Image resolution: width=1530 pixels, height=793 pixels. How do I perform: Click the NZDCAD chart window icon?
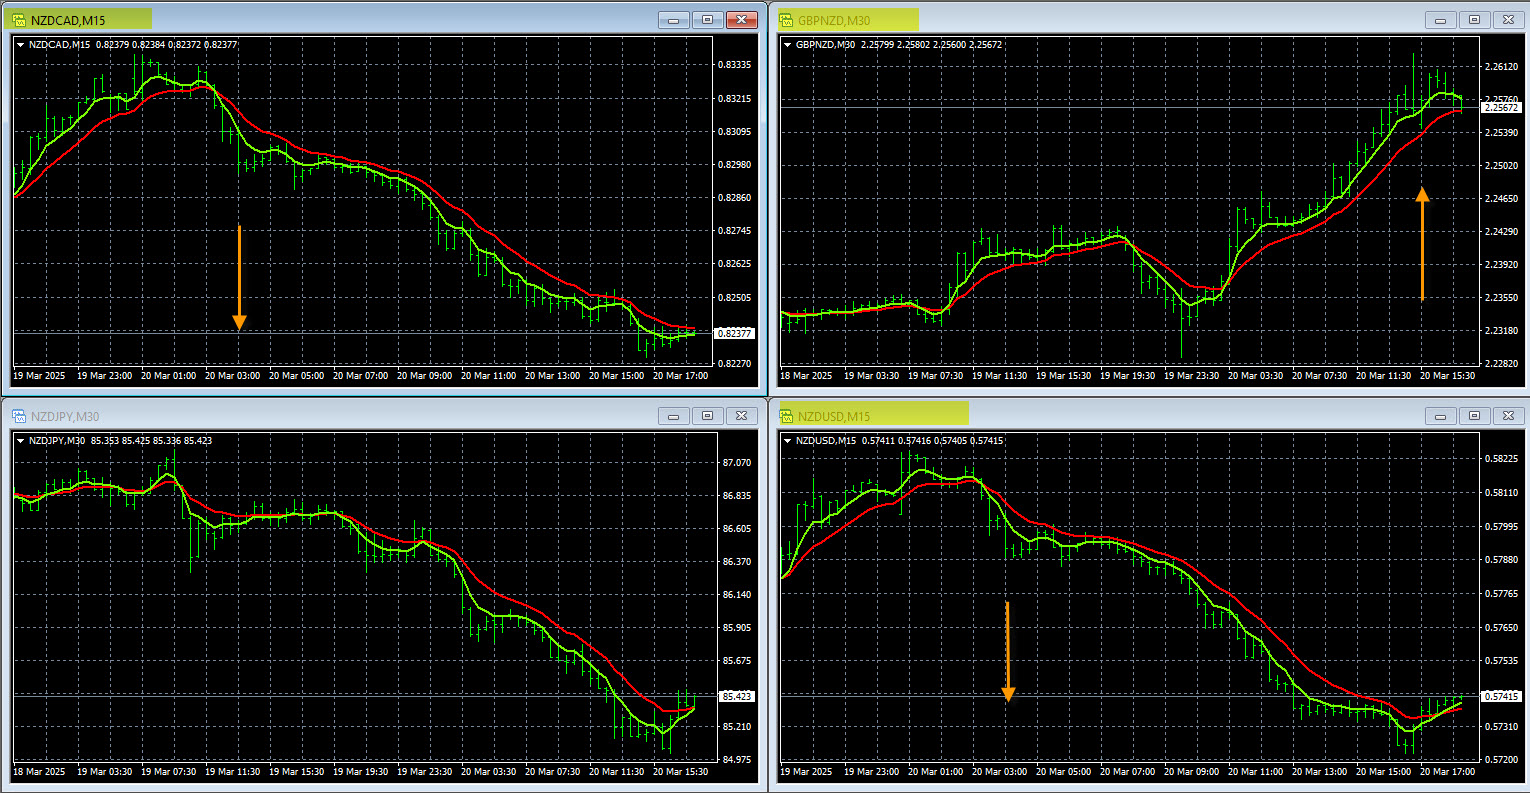click(x=18, y=19)
